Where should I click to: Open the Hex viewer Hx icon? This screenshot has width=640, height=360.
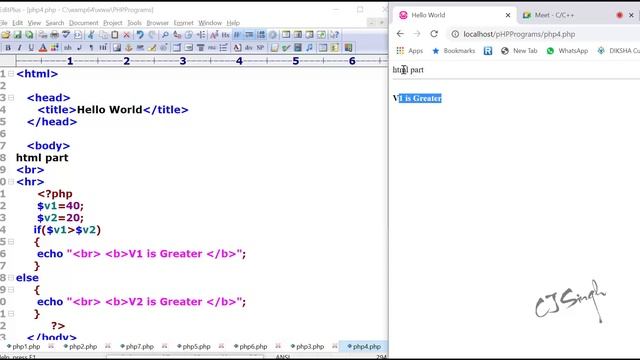click(225, 35)
